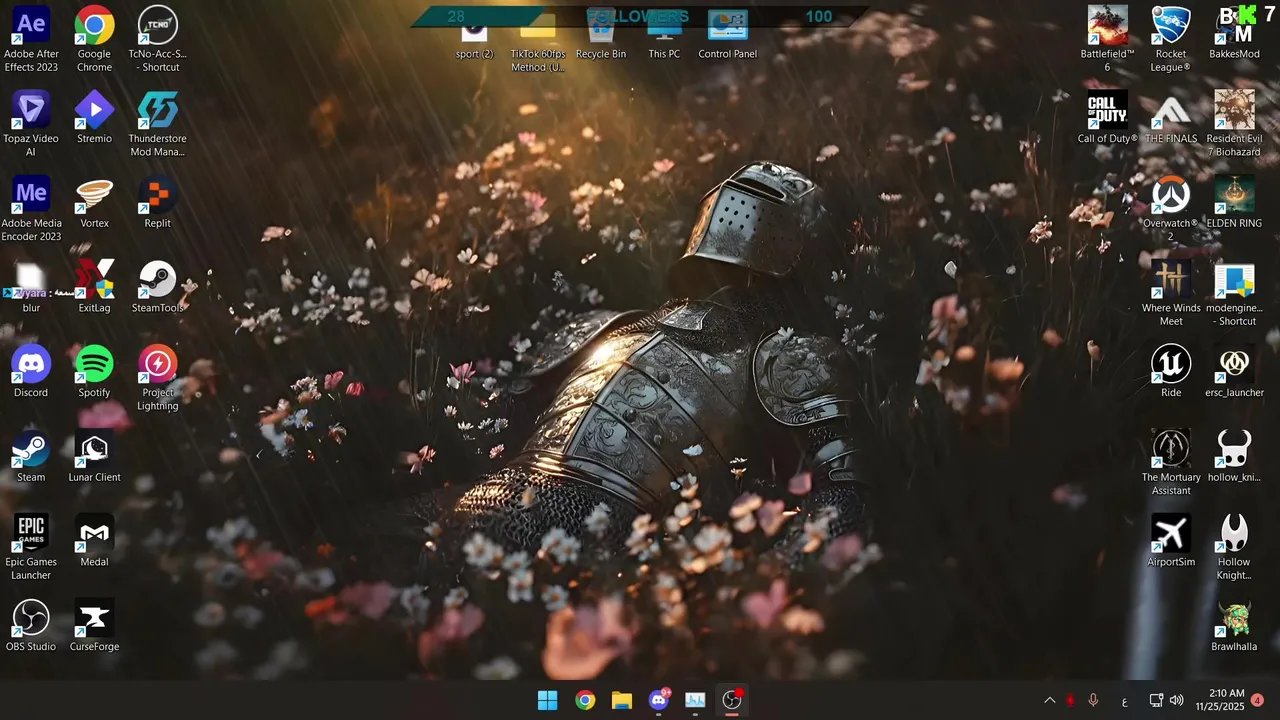
Task: Select the blur file on the desktop
Action: click(31, 288)
